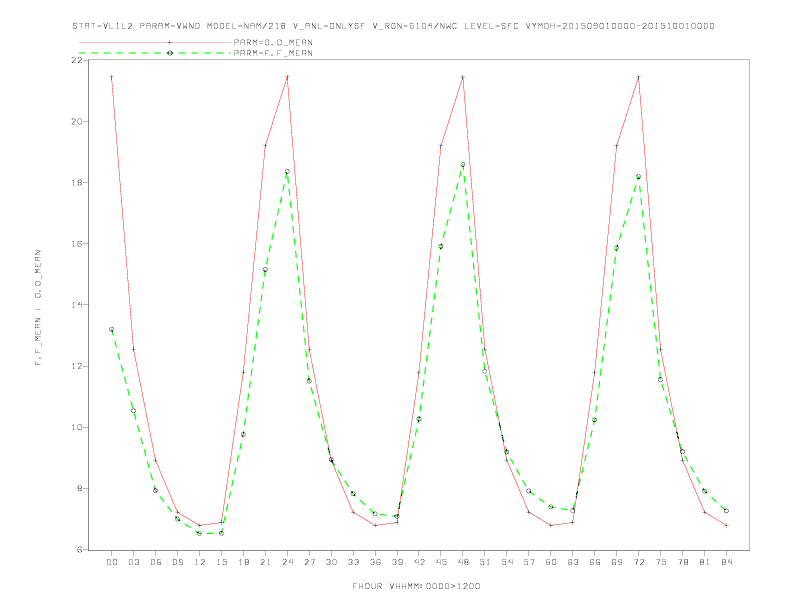This screenshot has height=612, width=792.
Task: Click the 14 tick on the vertical axis
Action: (x=77, y=304)
